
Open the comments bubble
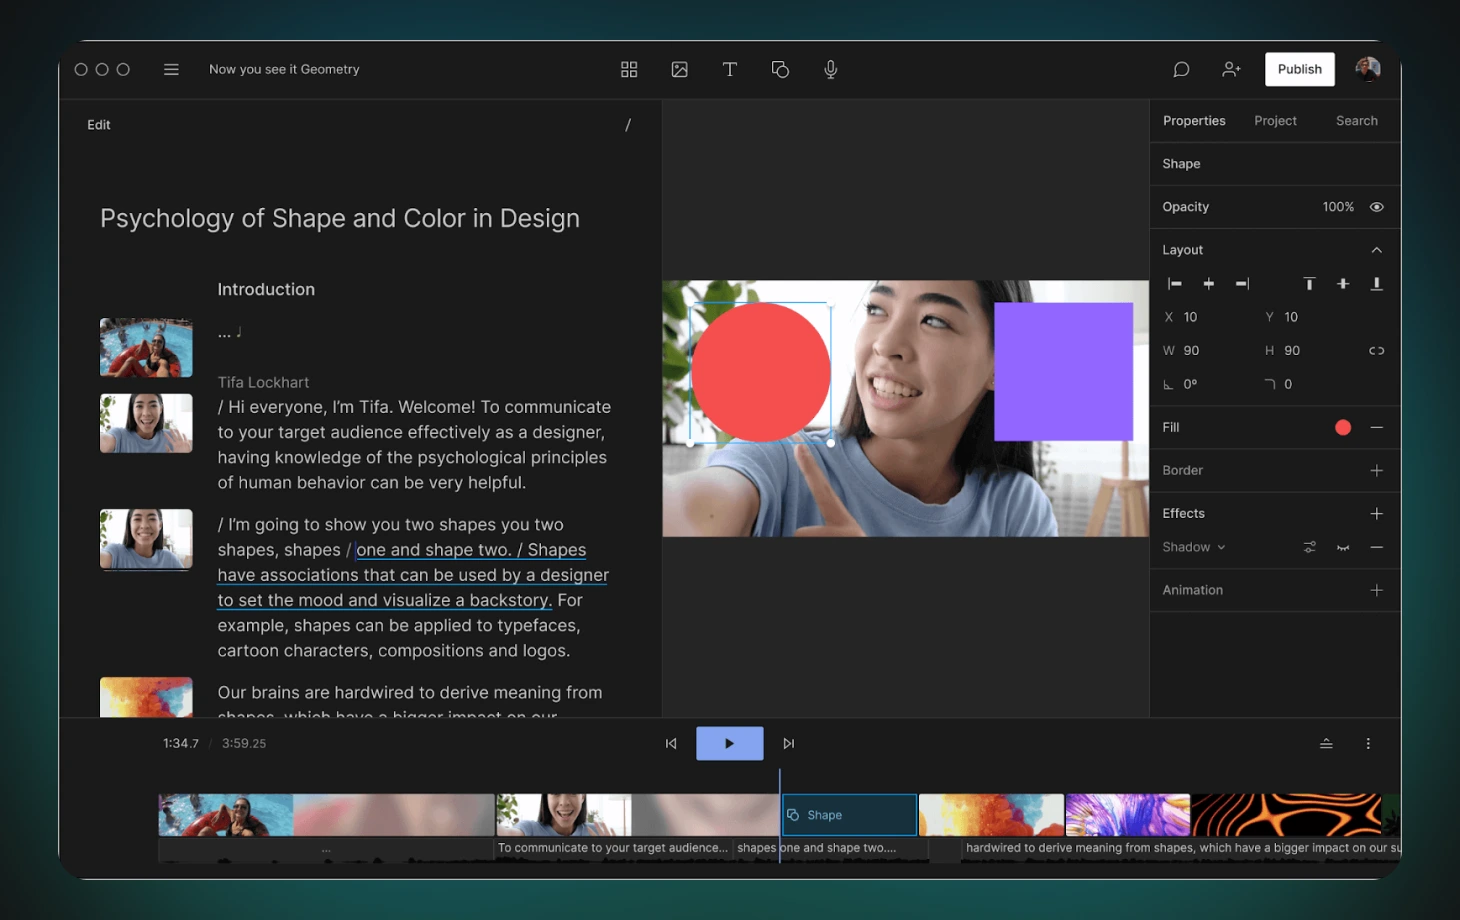click(1181, 69)
